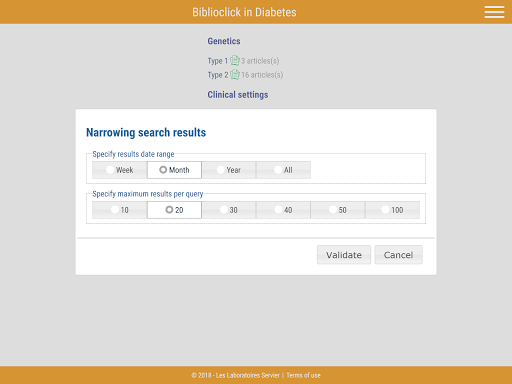Click the Clinical settings heading
The width and height of the screenshot is (512, 384).
coord(238,95)
